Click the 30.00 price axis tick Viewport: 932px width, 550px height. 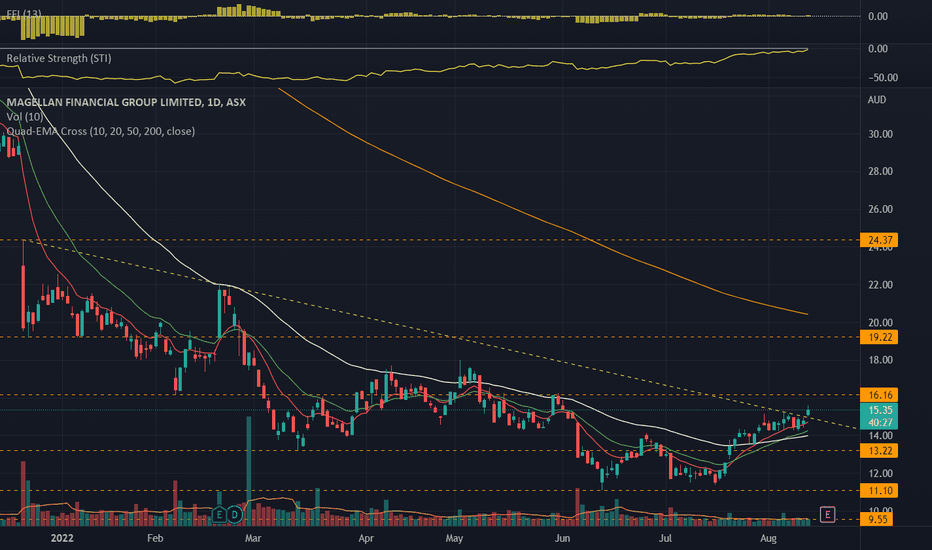pyautogui.click(x=880, y=134)
